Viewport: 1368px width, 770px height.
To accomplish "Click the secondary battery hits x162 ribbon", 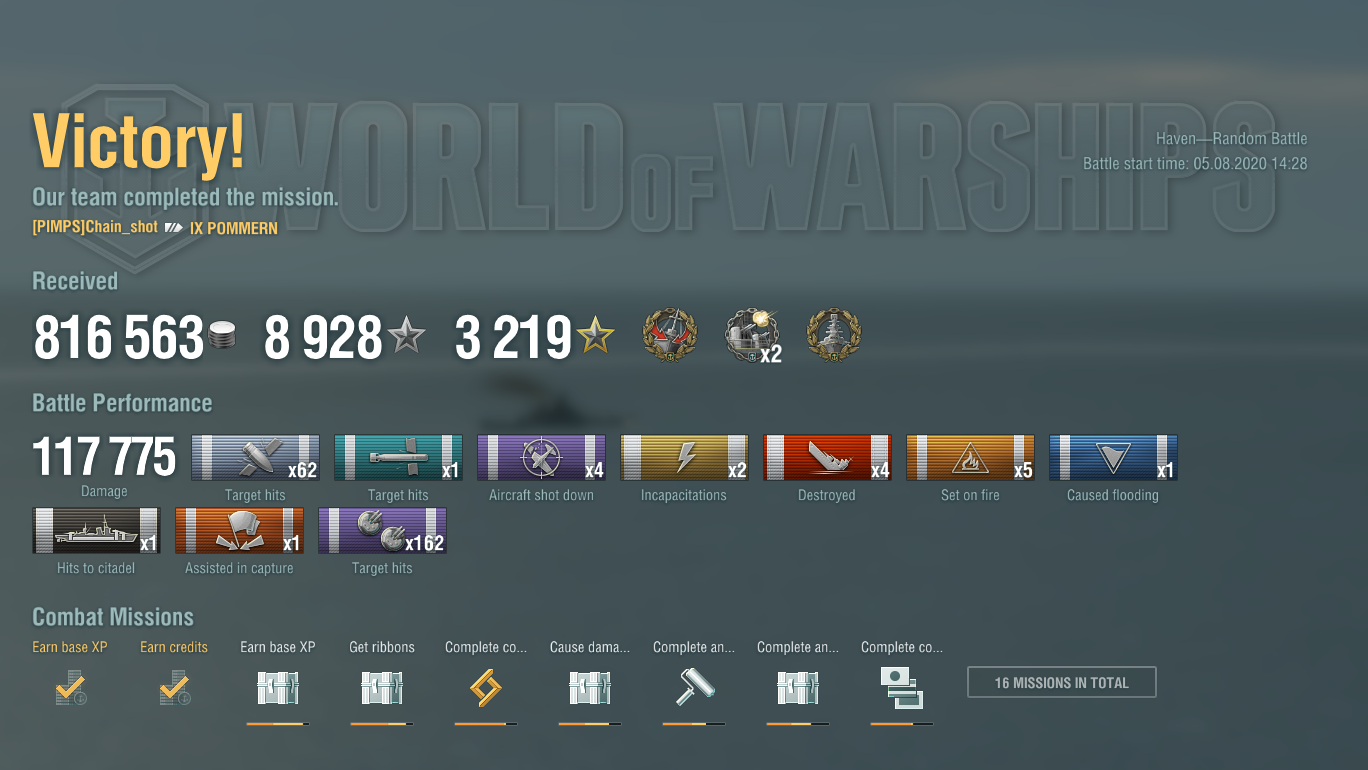I will click(x=382, y=531).
